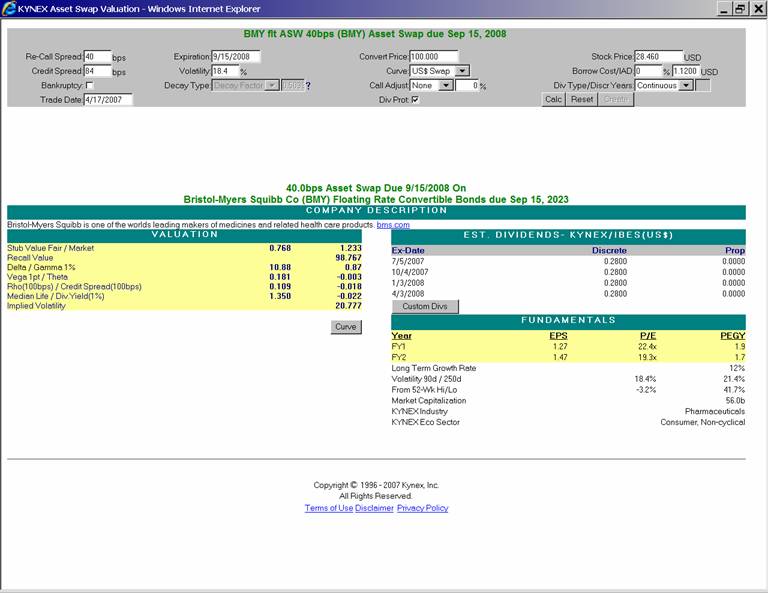768x593 pixels.
Task: Open the bms.com link
Action: 393,225
